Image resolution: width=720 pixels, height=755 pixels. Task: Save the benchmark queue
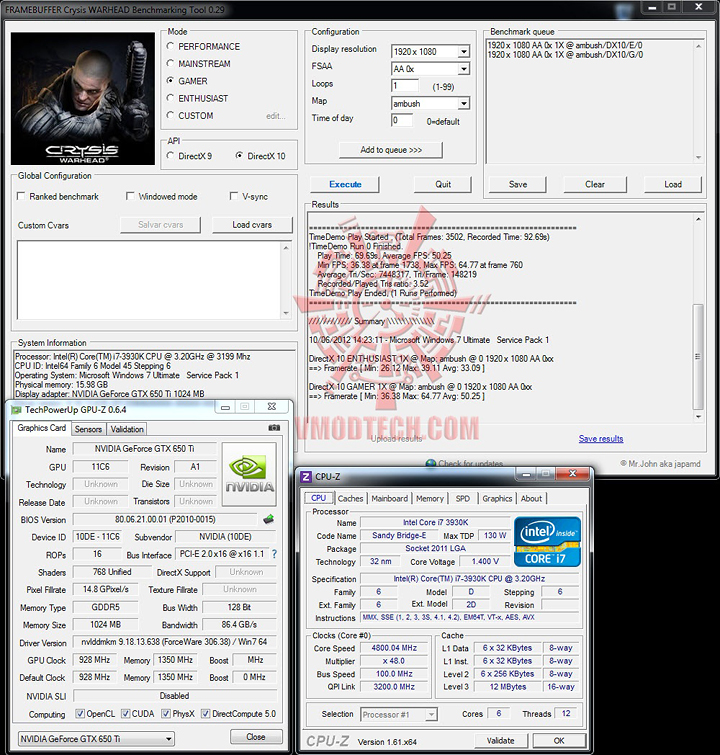pyautogui.click(x=518, y=184)
